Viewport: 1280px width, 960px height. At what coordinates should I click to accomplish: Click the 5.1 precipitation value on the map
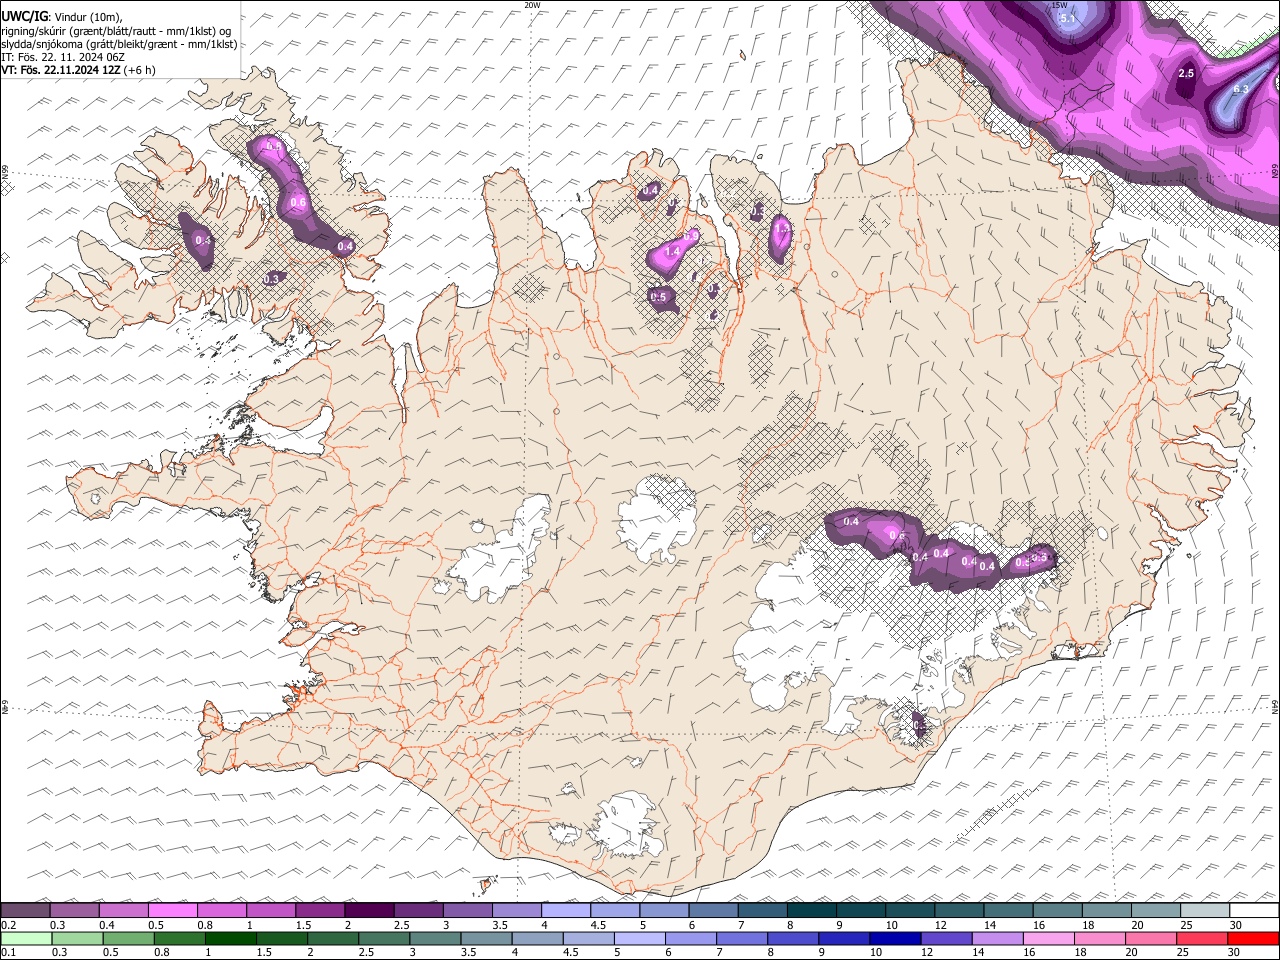coord(1067,18)
